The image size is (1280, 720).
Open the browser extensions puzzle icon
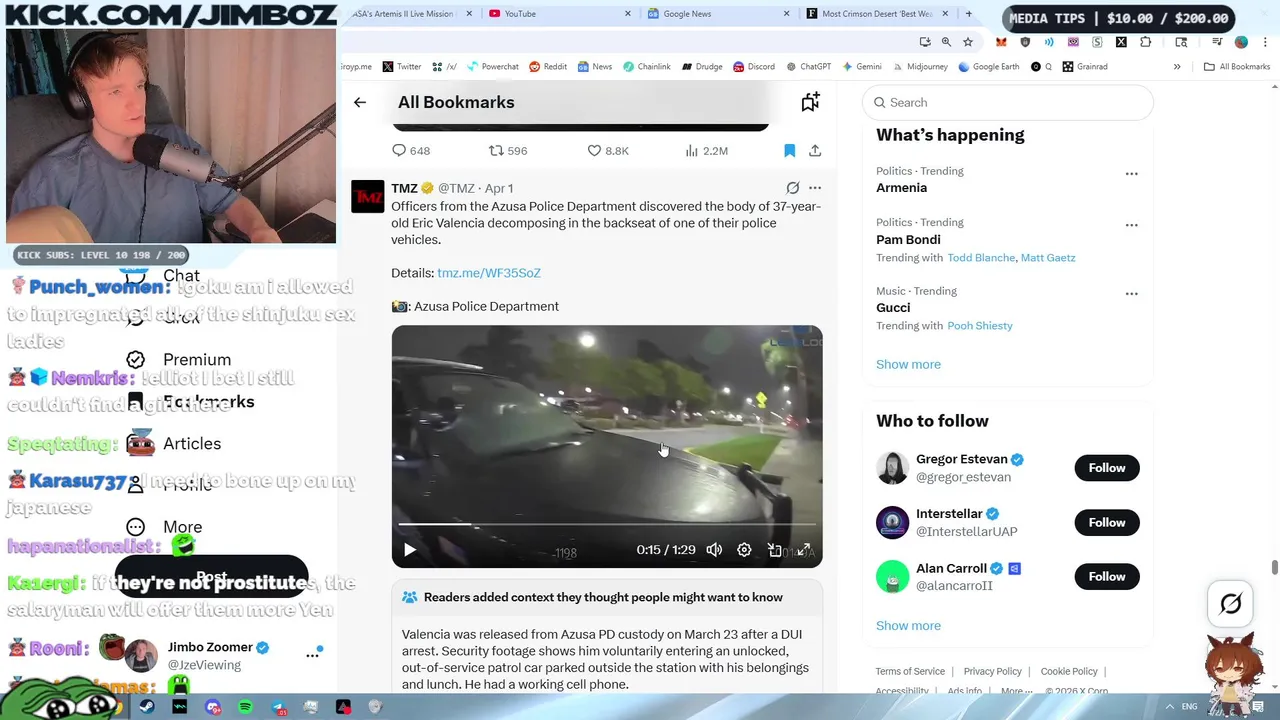coord(1146,42)
